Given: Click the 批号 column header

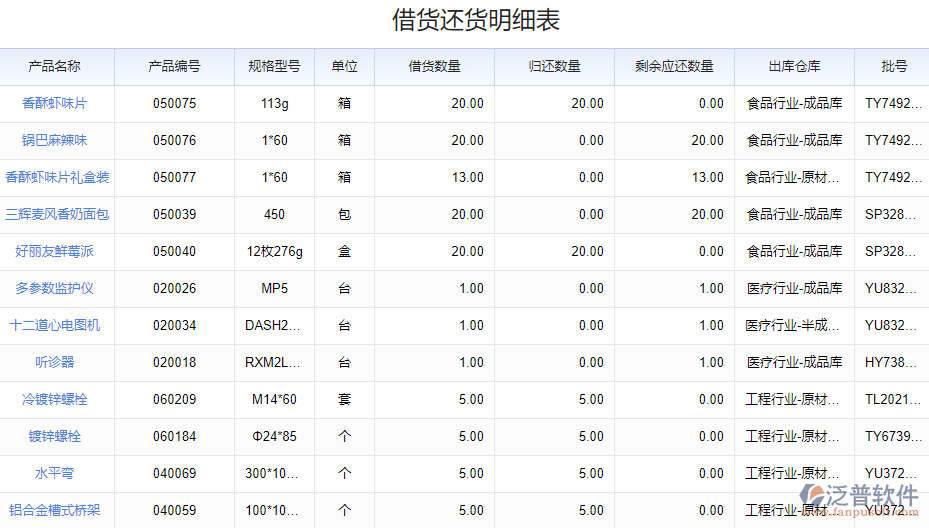Looking at the screenshot, I should tap(894, 66).
